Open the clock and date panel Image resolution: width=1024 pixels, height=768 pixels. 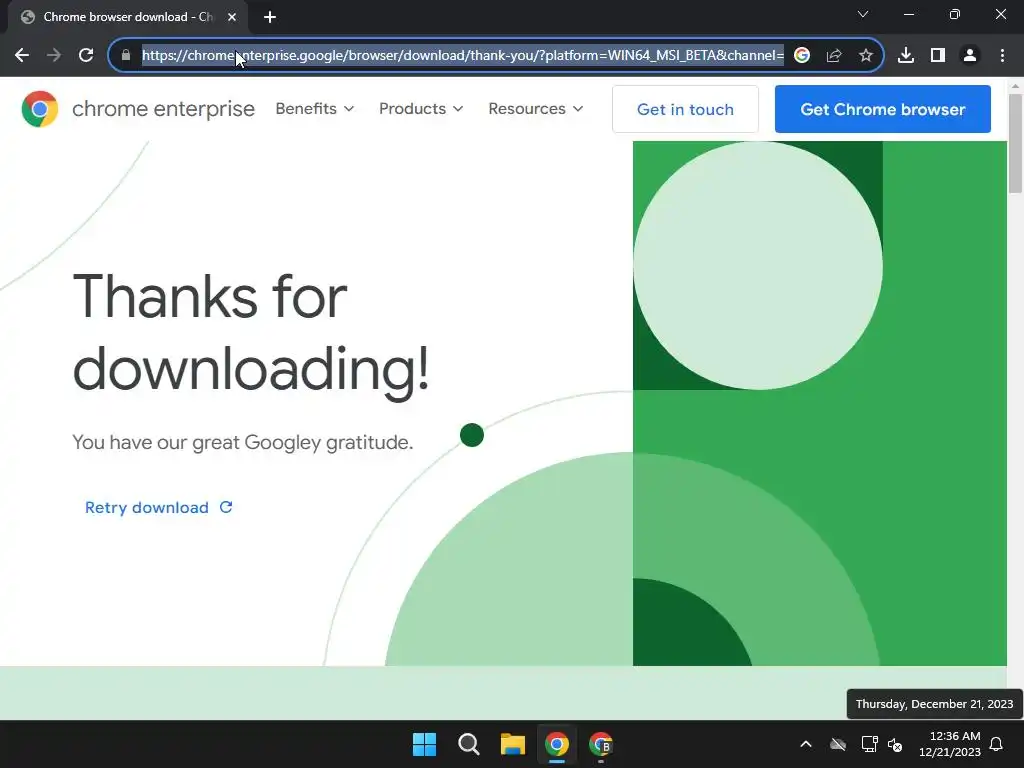[x=950, y=744]
